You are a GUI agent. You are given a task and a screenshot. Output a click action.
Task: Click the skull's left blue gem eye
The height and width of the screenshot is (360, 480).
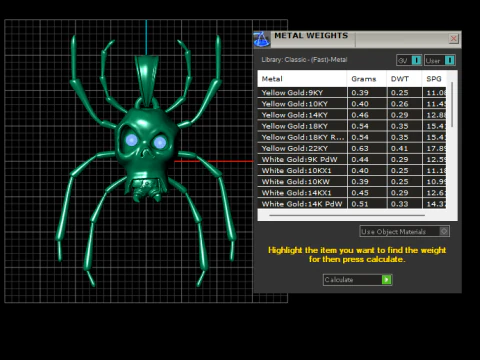click(132, 140)
